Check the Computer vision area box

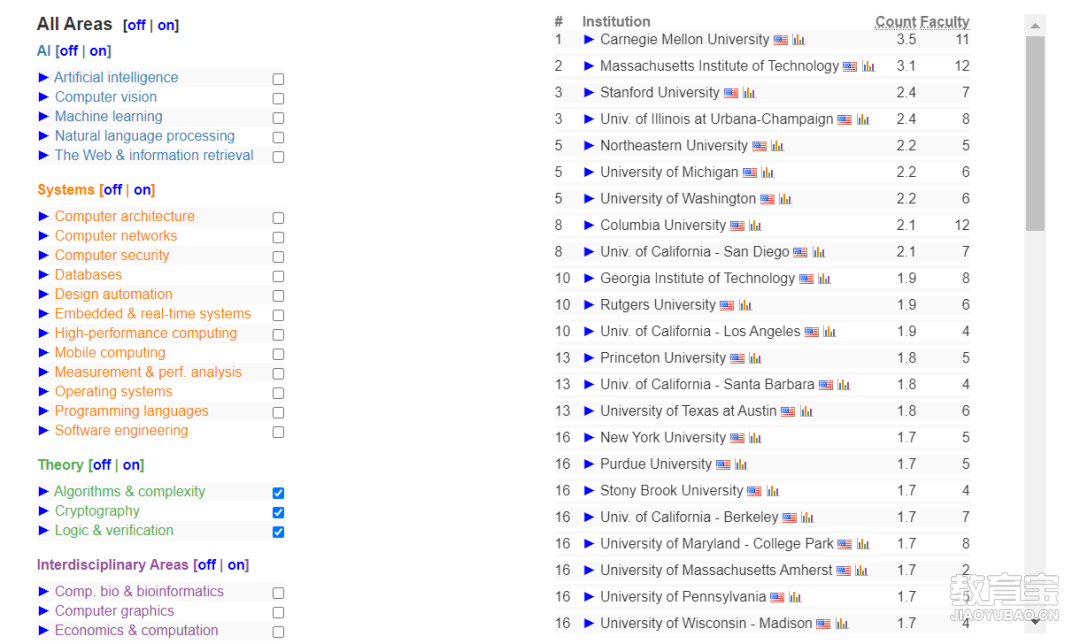click(x=278, y=98)
